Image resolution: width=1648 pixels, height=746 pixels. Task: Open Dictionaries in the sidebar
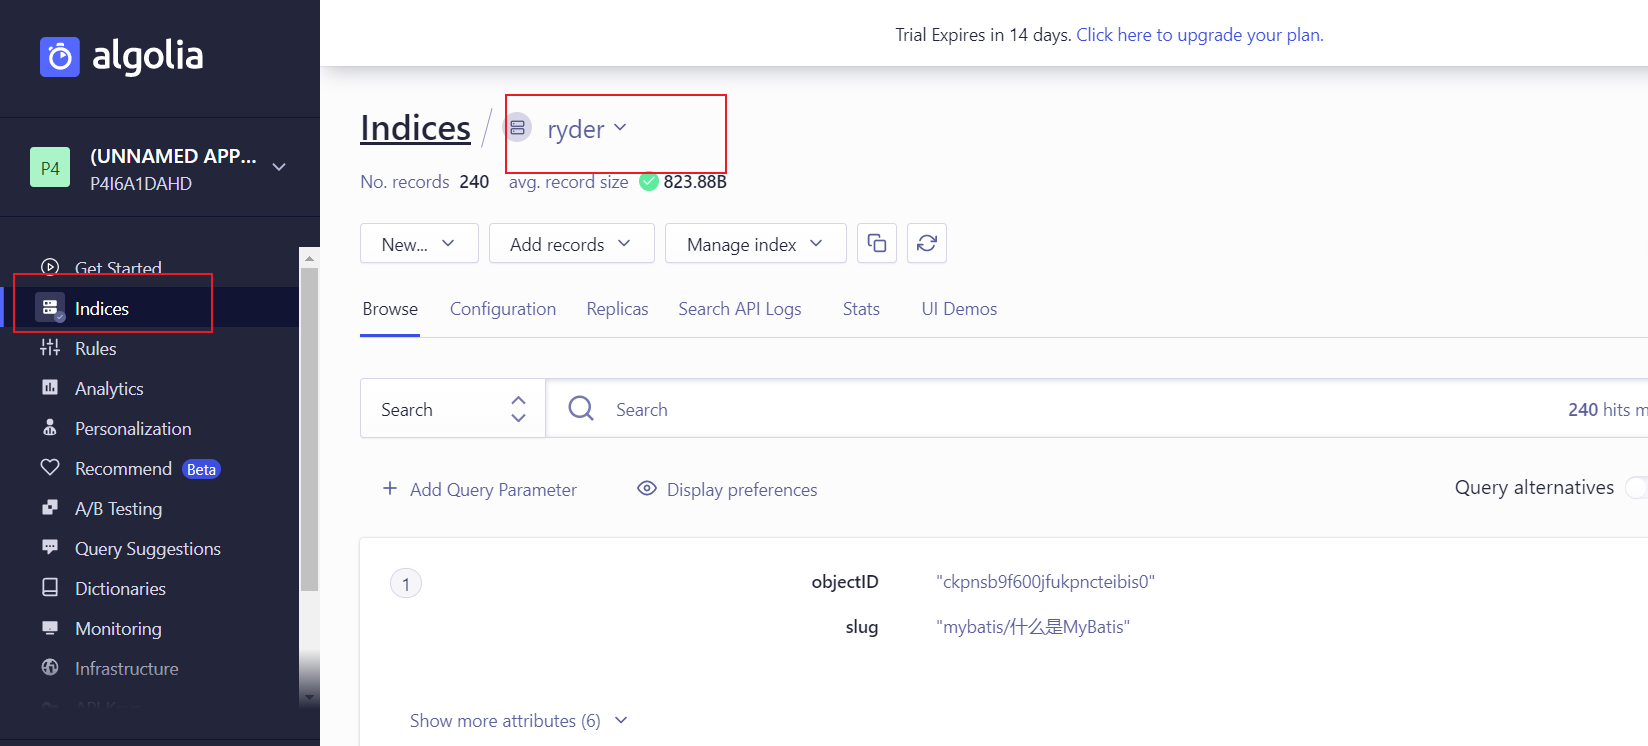pyautogui.click(x=120, y=588)
